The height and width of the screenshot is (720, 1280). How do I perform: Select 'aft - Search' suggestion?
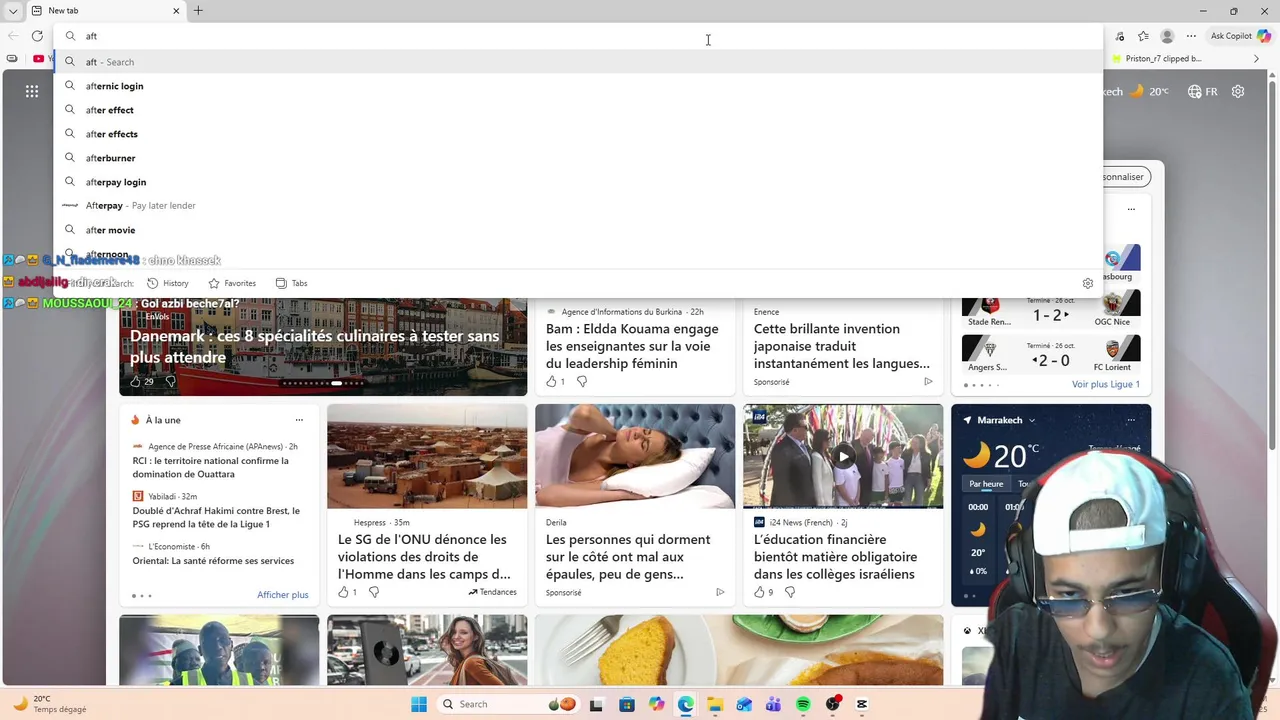pyautogui.click(x=578, y=62)
